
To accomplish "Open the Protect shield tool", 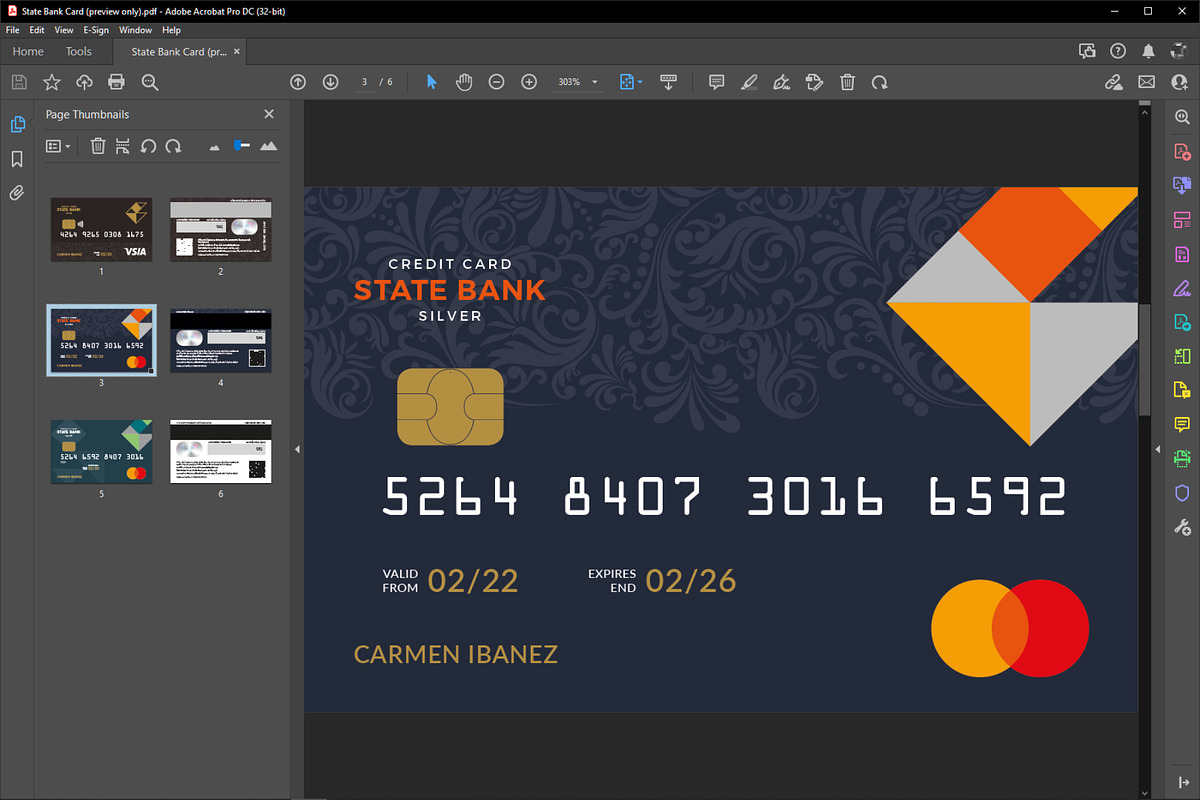I will pos(1182,493).
